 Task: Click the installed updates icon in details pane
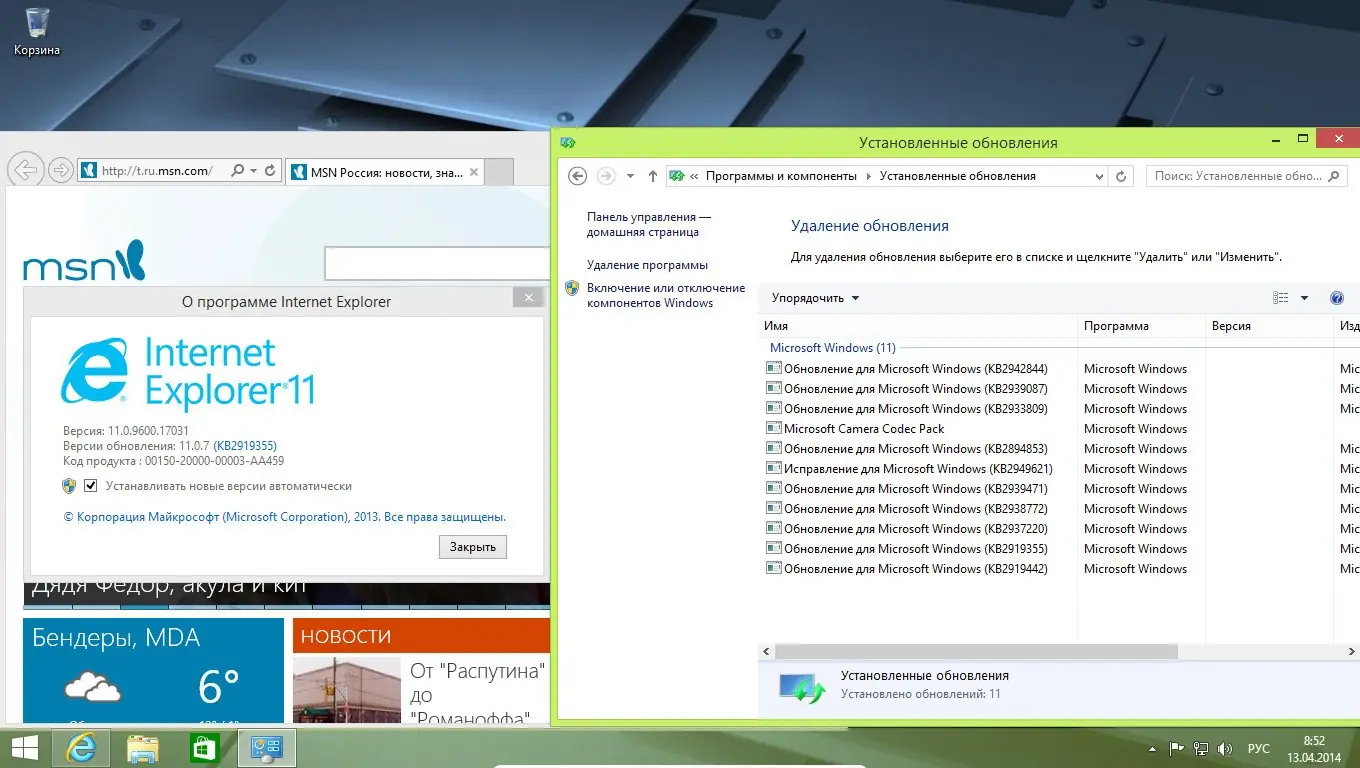[802, 686]
